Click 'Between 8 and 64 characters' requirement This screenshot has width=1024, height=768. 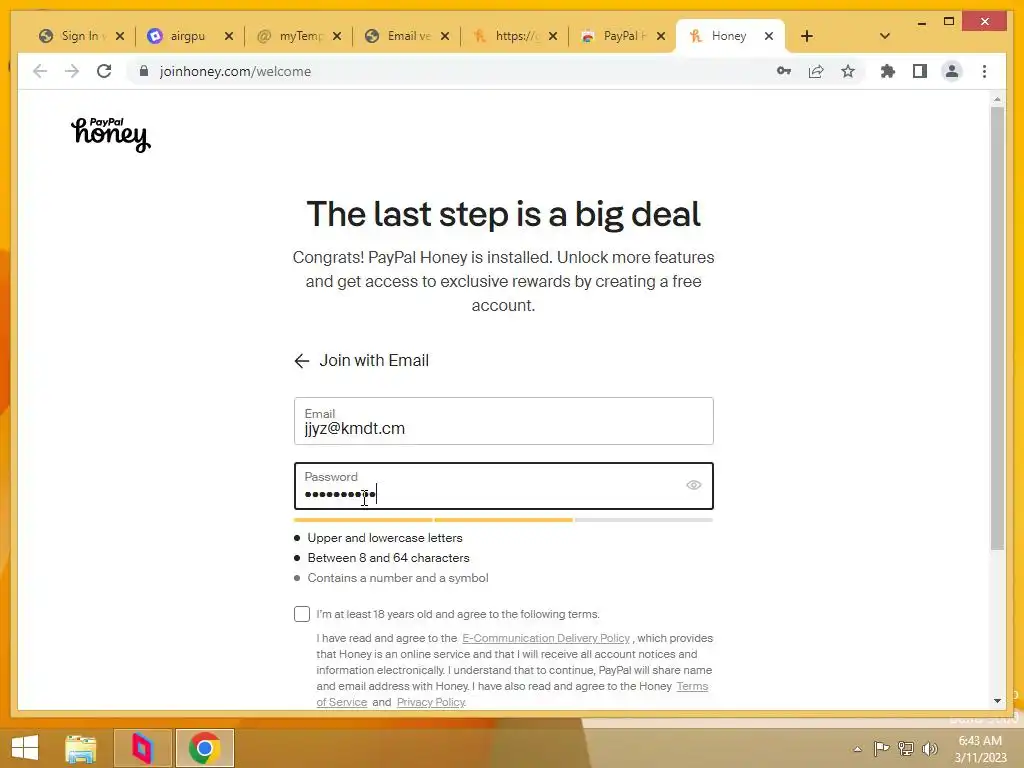pos(389,558)
